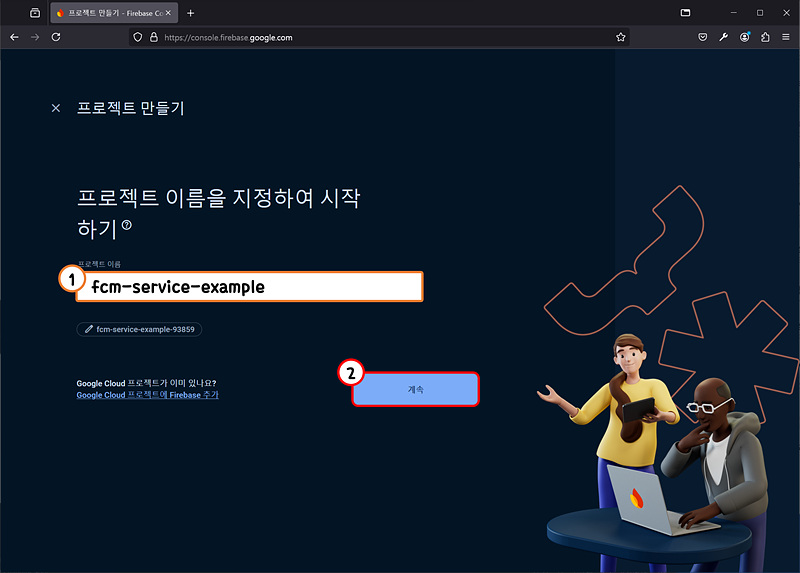
Task: Click the Firefox View icon at the far left of the tab bar
Action: 35,13
